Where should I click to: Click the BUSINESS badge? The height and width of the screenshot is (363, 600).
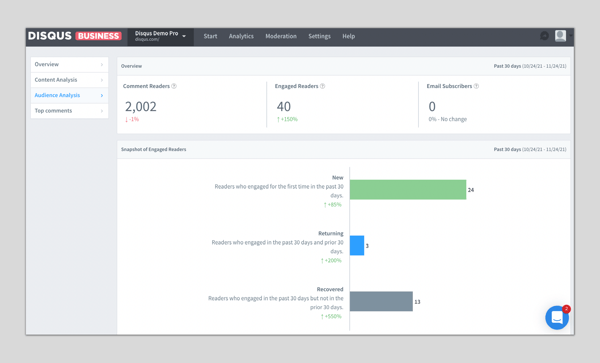pos(98,36)
